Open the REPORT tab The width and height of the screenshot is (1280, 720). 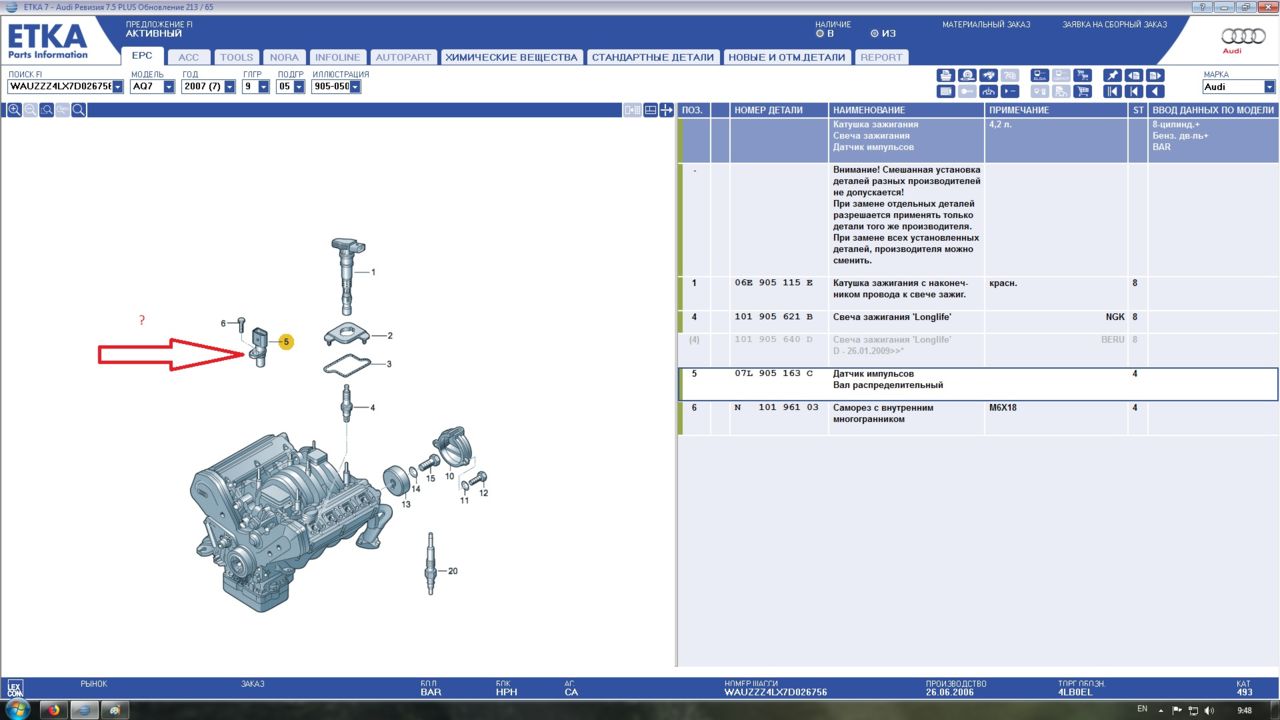point(881,57)
